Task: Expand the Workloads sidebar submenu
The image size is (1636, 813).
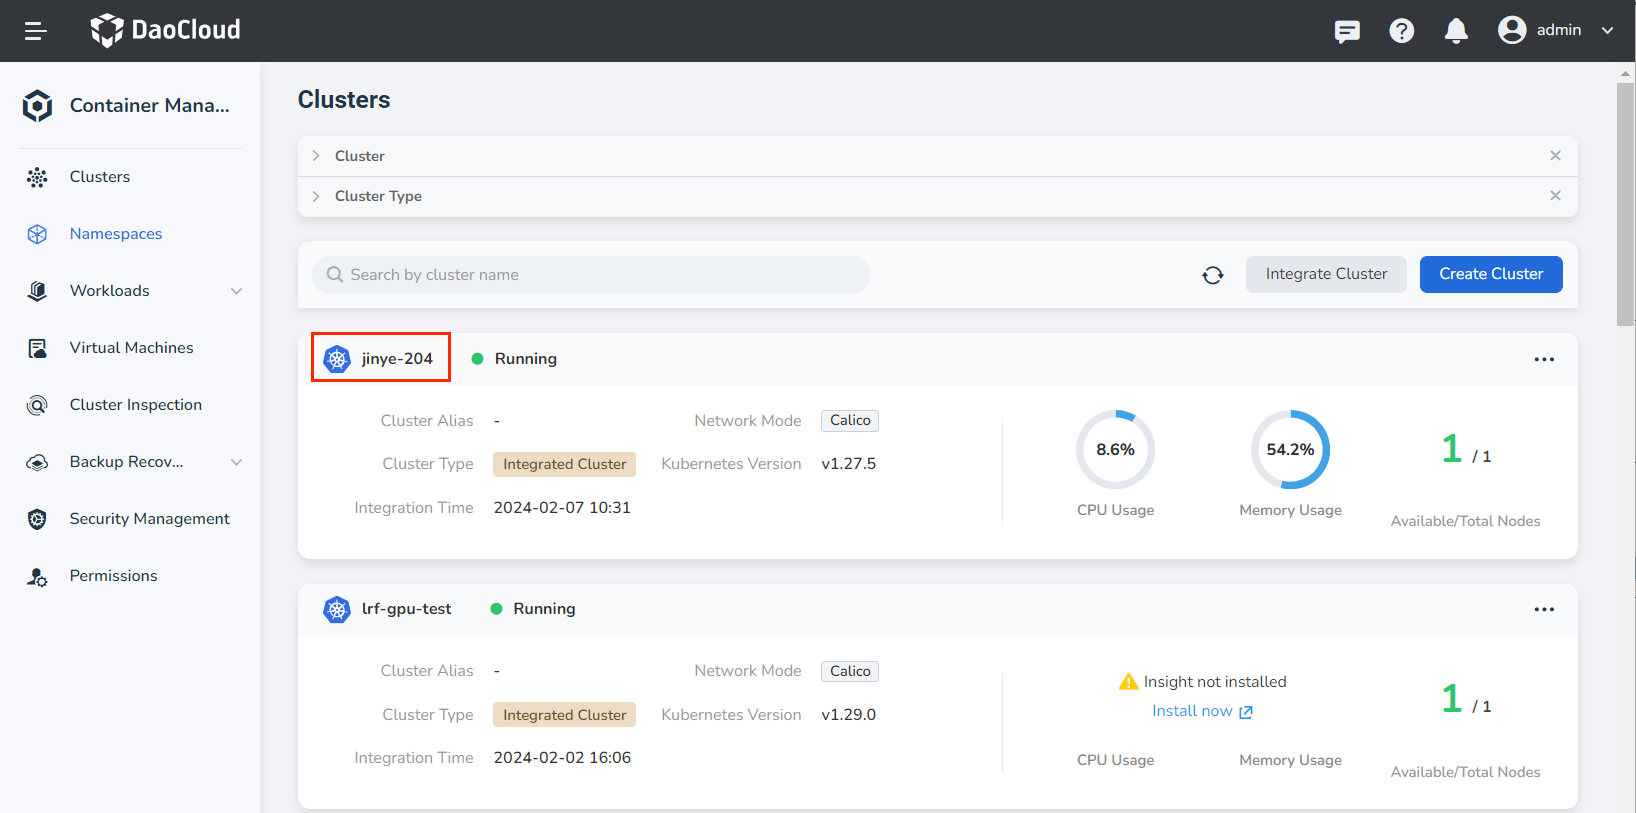Action: [x=237, y=291]
